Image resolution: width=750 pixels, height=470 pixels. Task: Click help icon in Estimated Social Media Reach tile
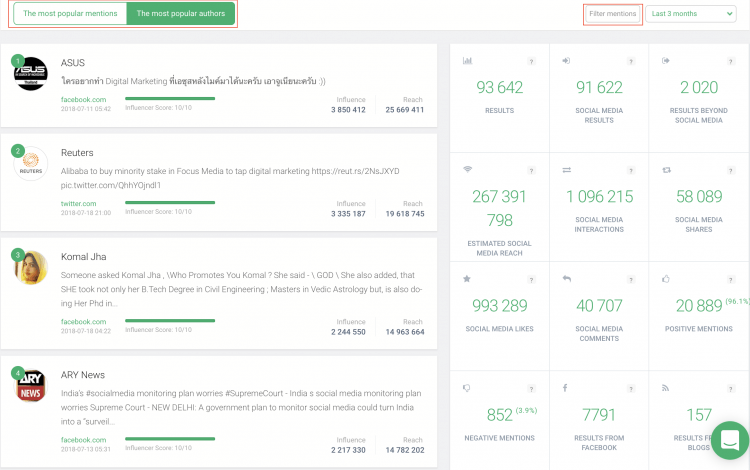pos(531,171)
